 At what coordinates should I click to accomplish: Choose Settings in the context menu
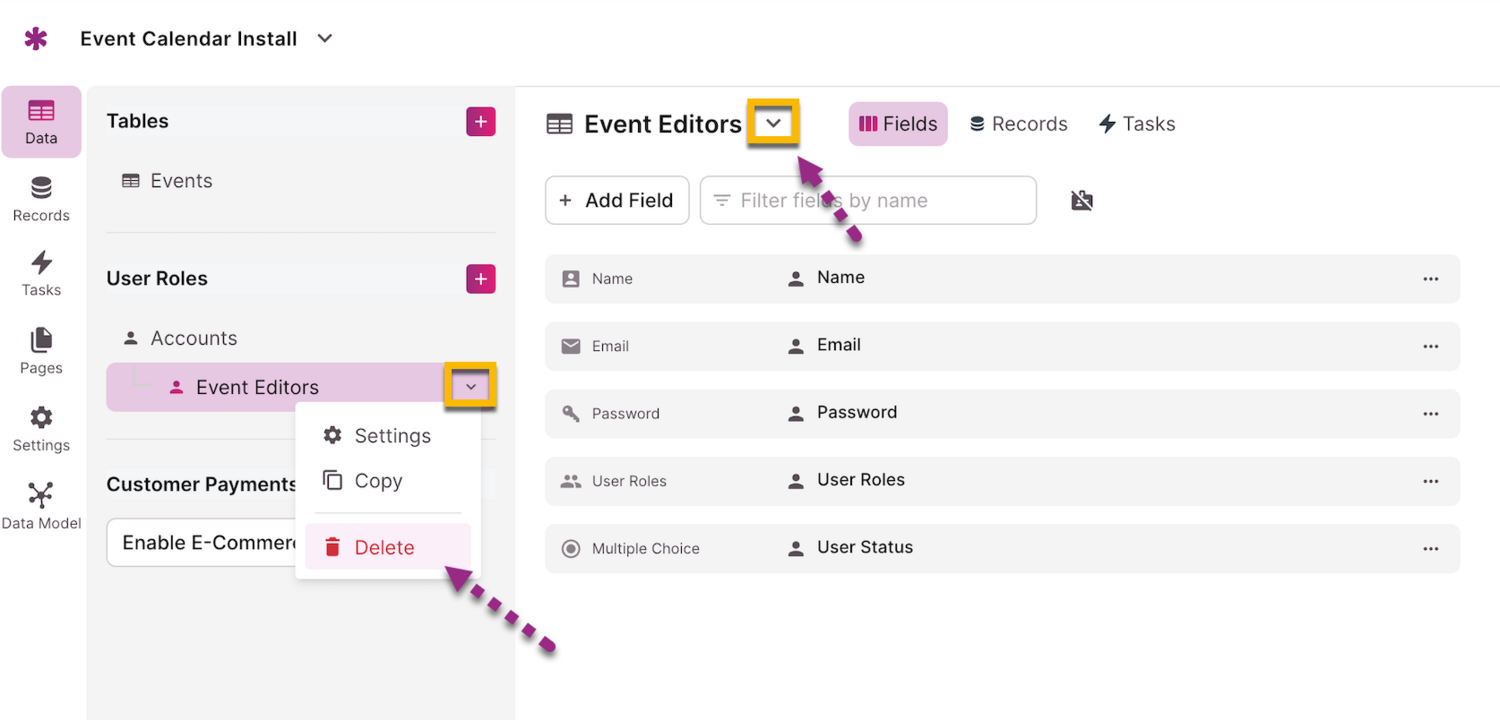[392, 436]
